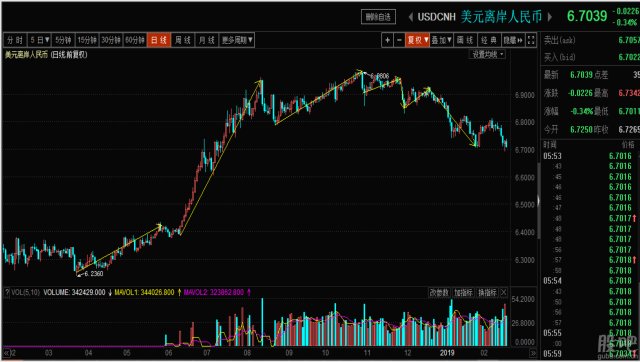The width and height of the screenshot is (640, 362).
Task: Click 6.9000 price axis label
Action: (524, 95)
